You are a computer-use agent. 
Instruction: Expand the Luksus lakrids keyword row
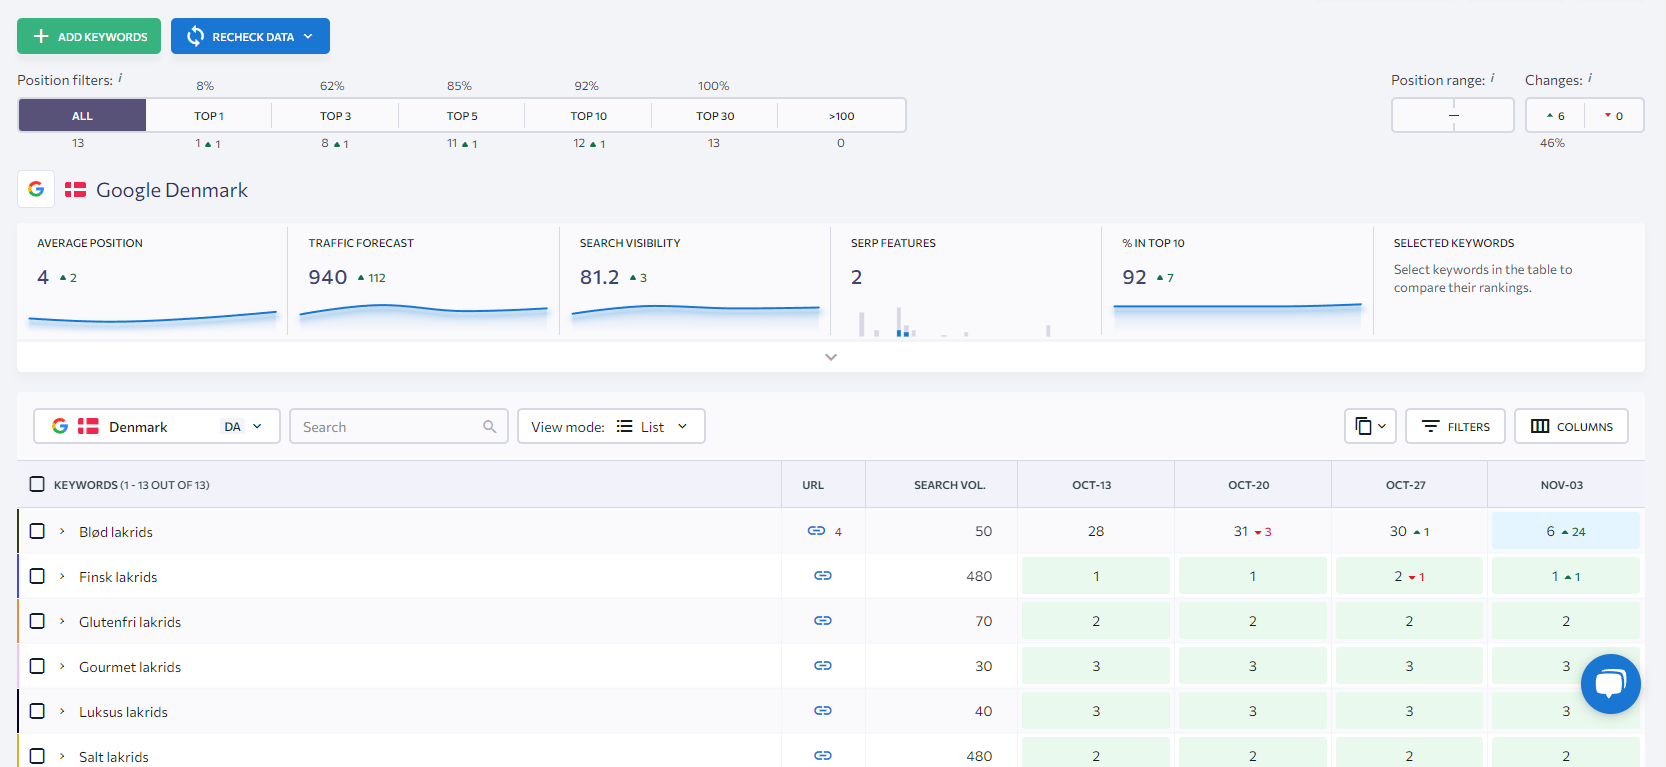tap(62, 711)
